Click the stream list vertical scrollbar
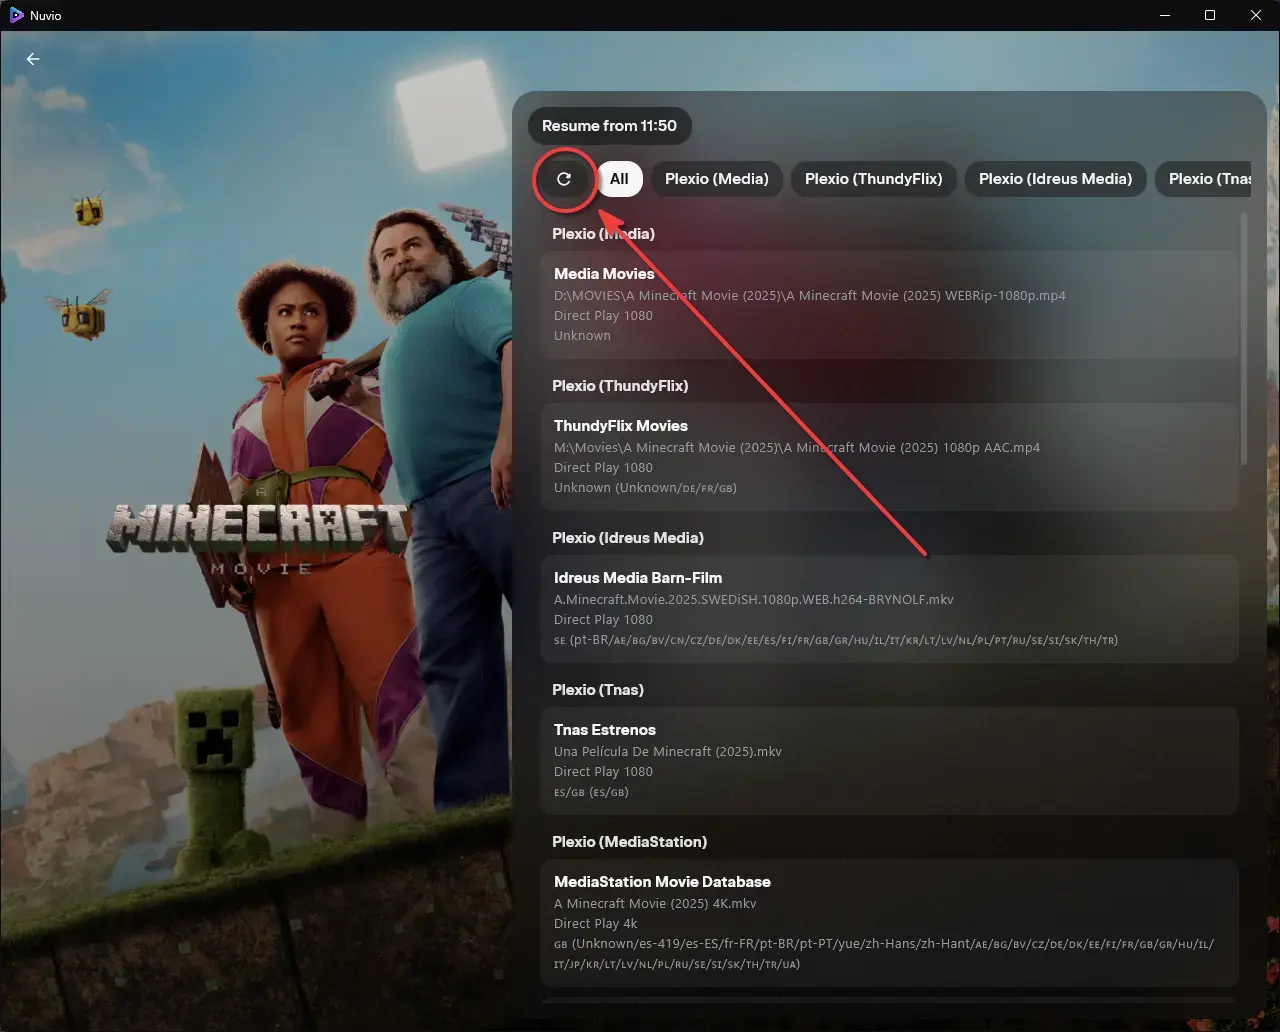This screenshot has height=1032, width=1280. coord(1245,338)
